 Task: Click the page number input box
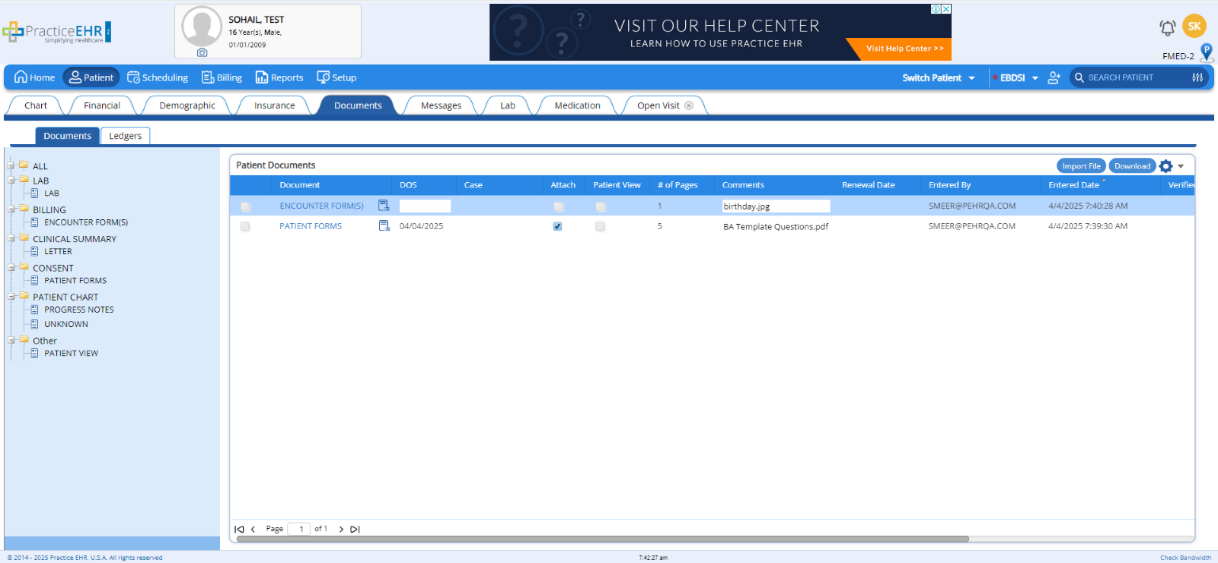pyautogui.click(x=299, y=529)
